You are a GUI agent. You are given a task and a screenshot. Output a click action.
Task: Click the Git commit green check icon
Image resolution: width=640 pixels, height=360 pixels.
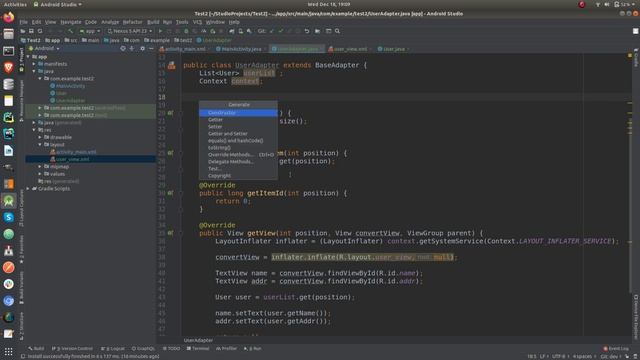tap(280, 31)
